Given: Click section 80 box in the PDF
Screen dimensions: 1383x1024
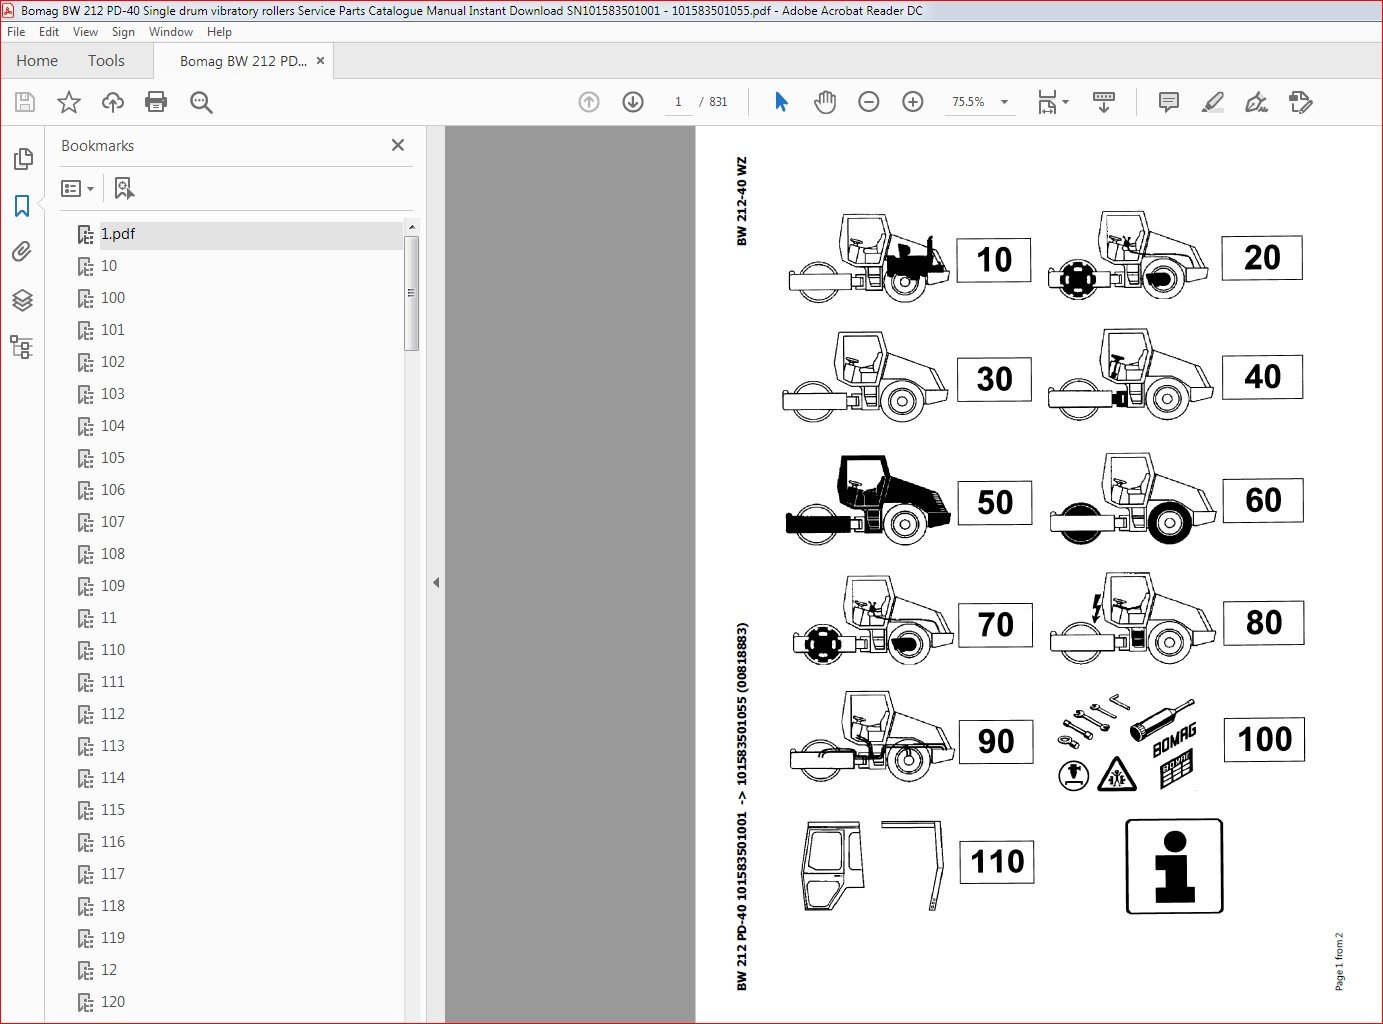Looking at the screenshot, I should [x=1264, y=623].
